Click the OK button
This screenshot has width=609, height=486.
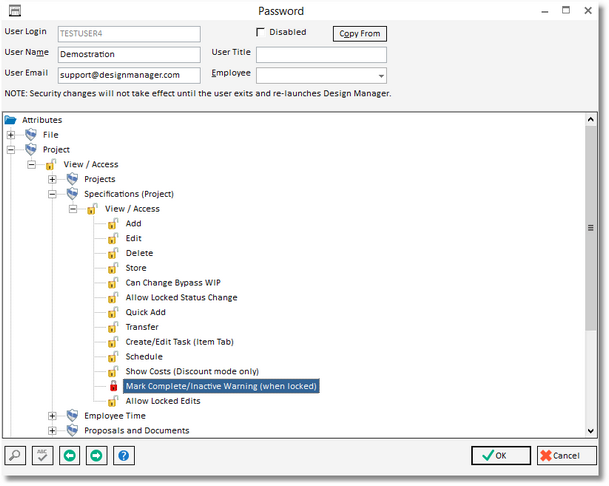(x=501, y=455)
